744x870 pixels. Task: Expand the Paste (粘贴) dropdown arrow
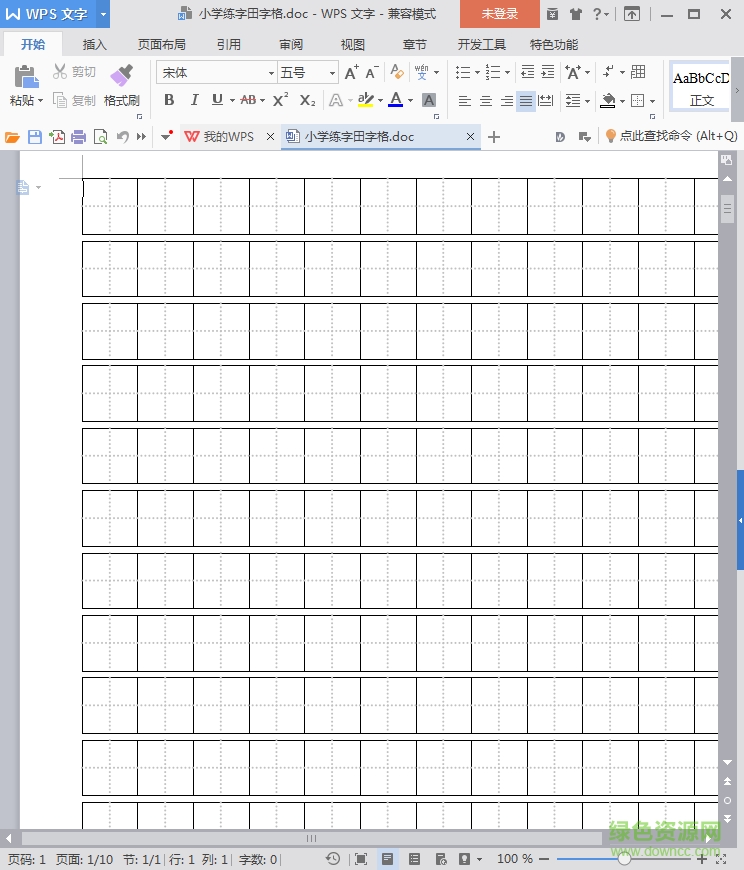click(40, 101)
